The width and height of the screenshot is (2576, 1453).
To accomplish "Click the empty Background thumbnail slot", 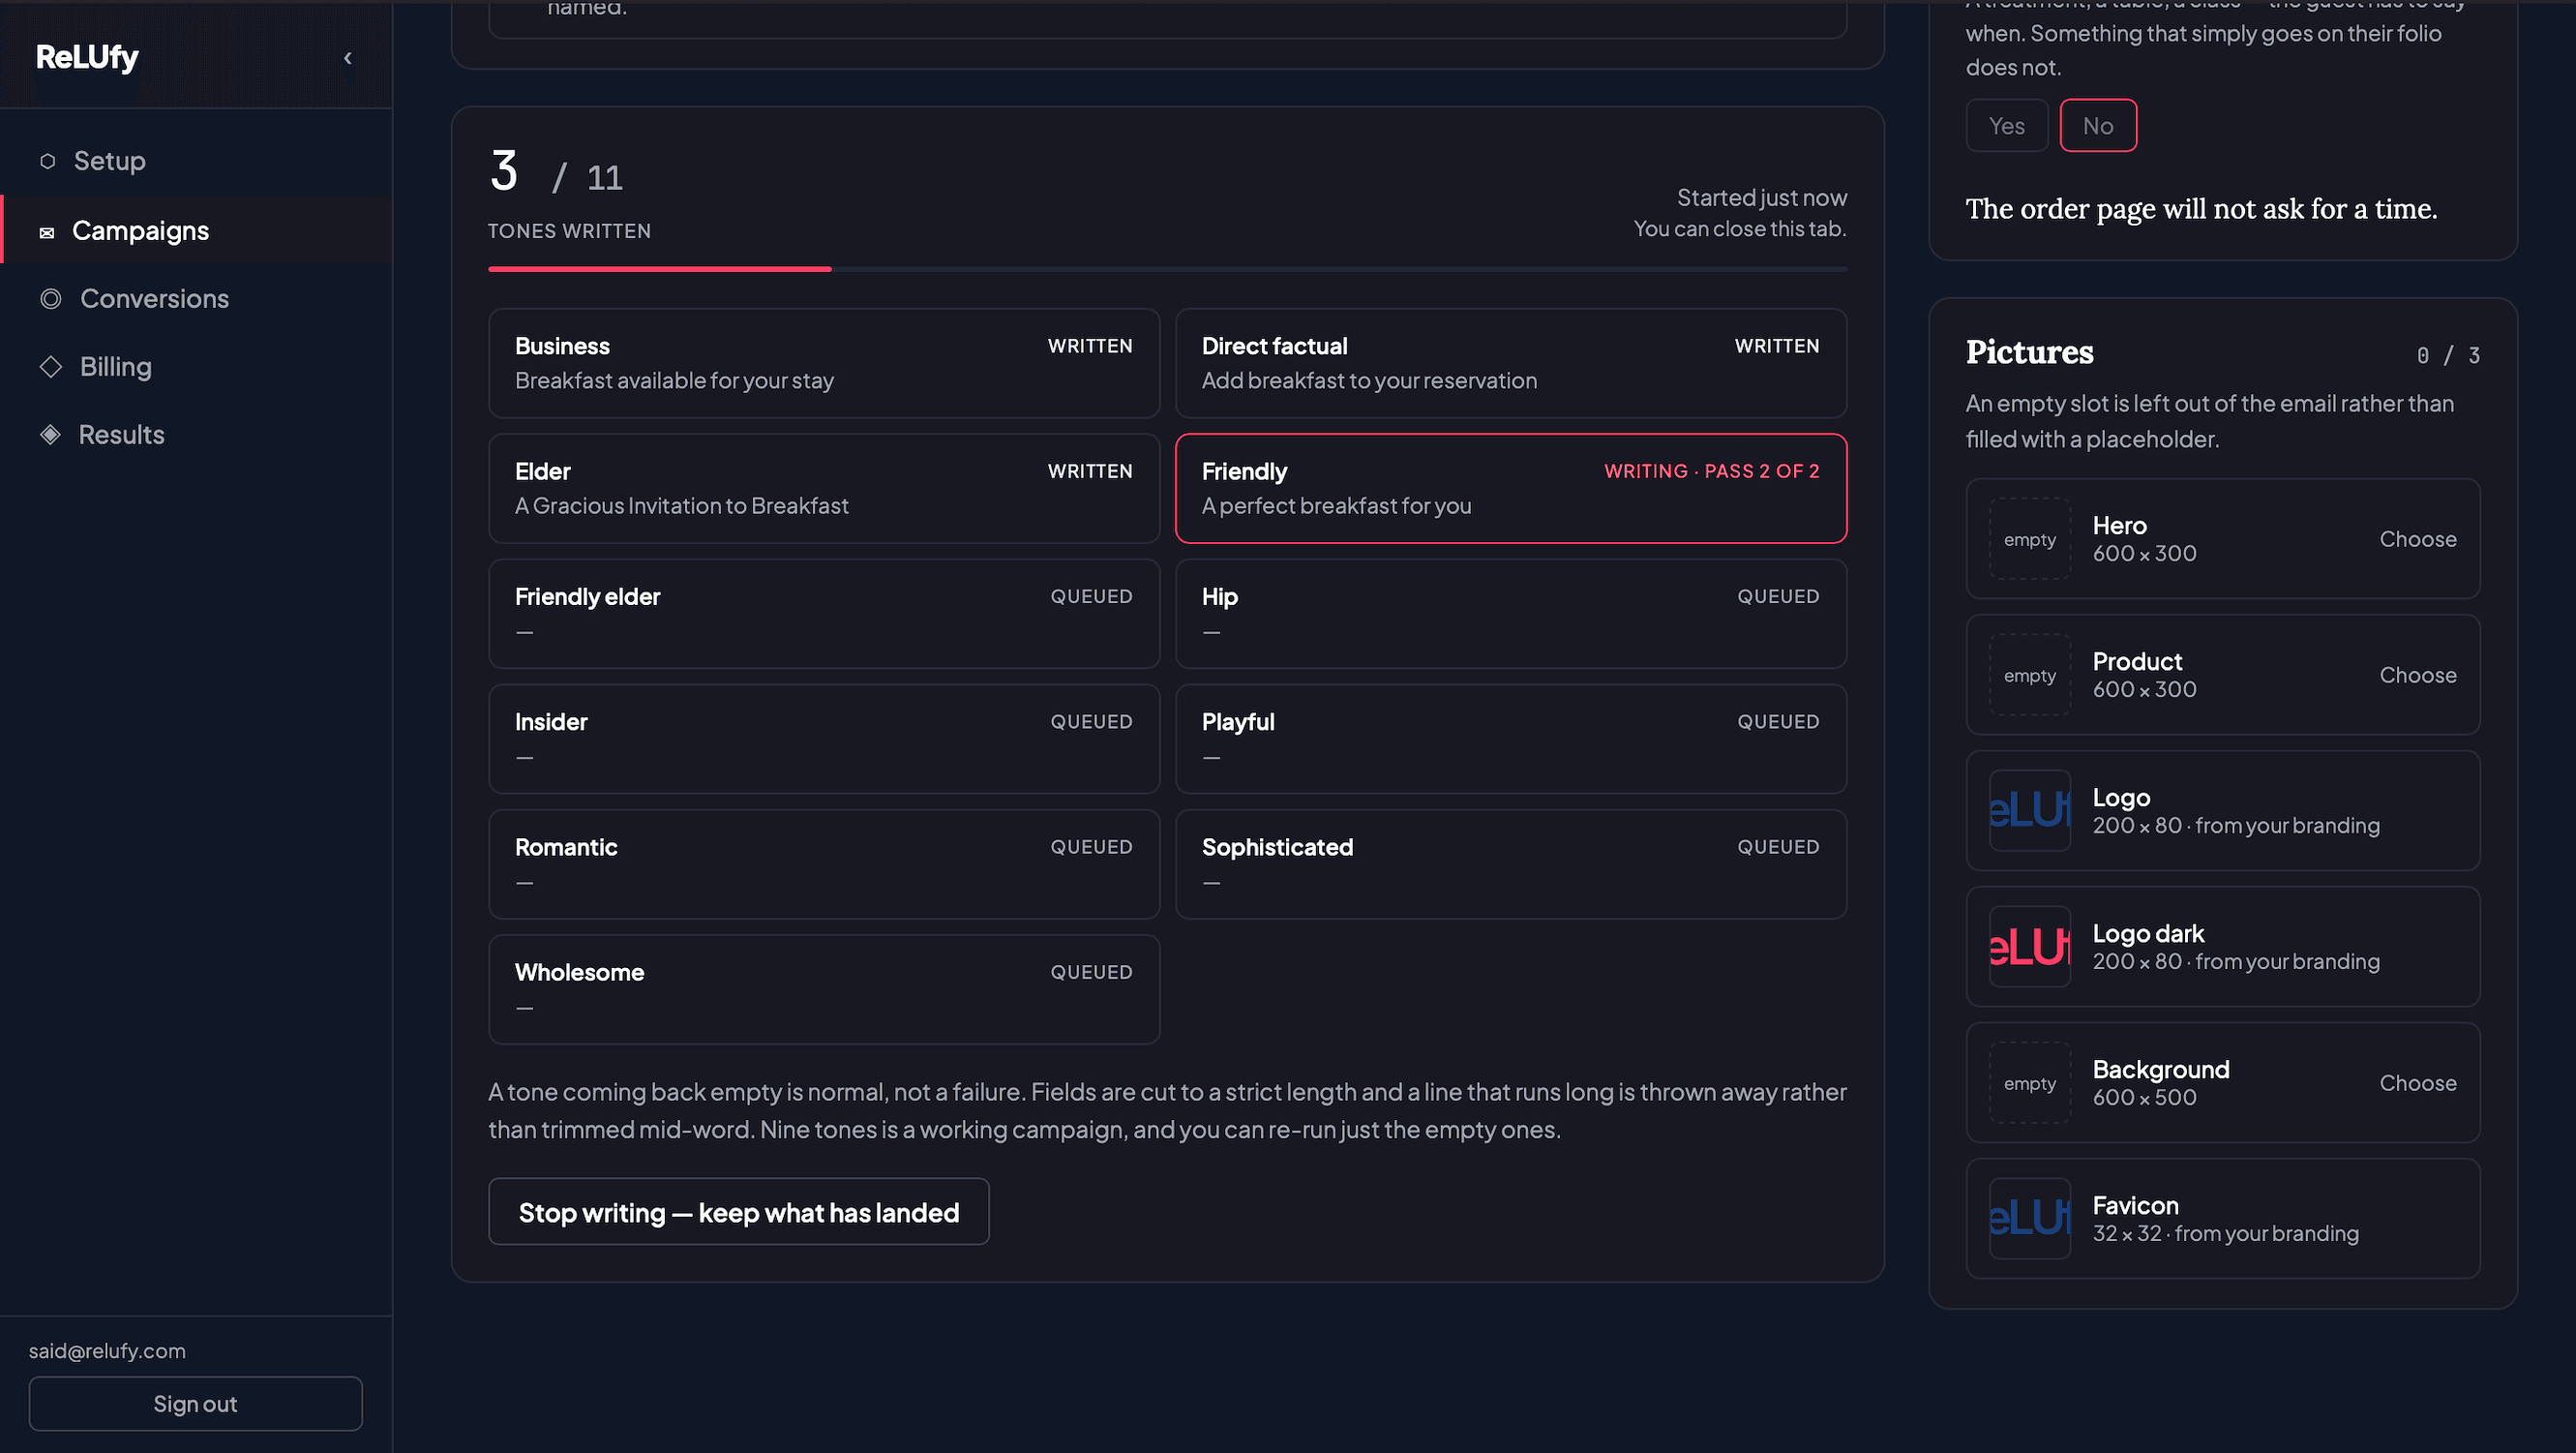I will click(2030, 1084).
